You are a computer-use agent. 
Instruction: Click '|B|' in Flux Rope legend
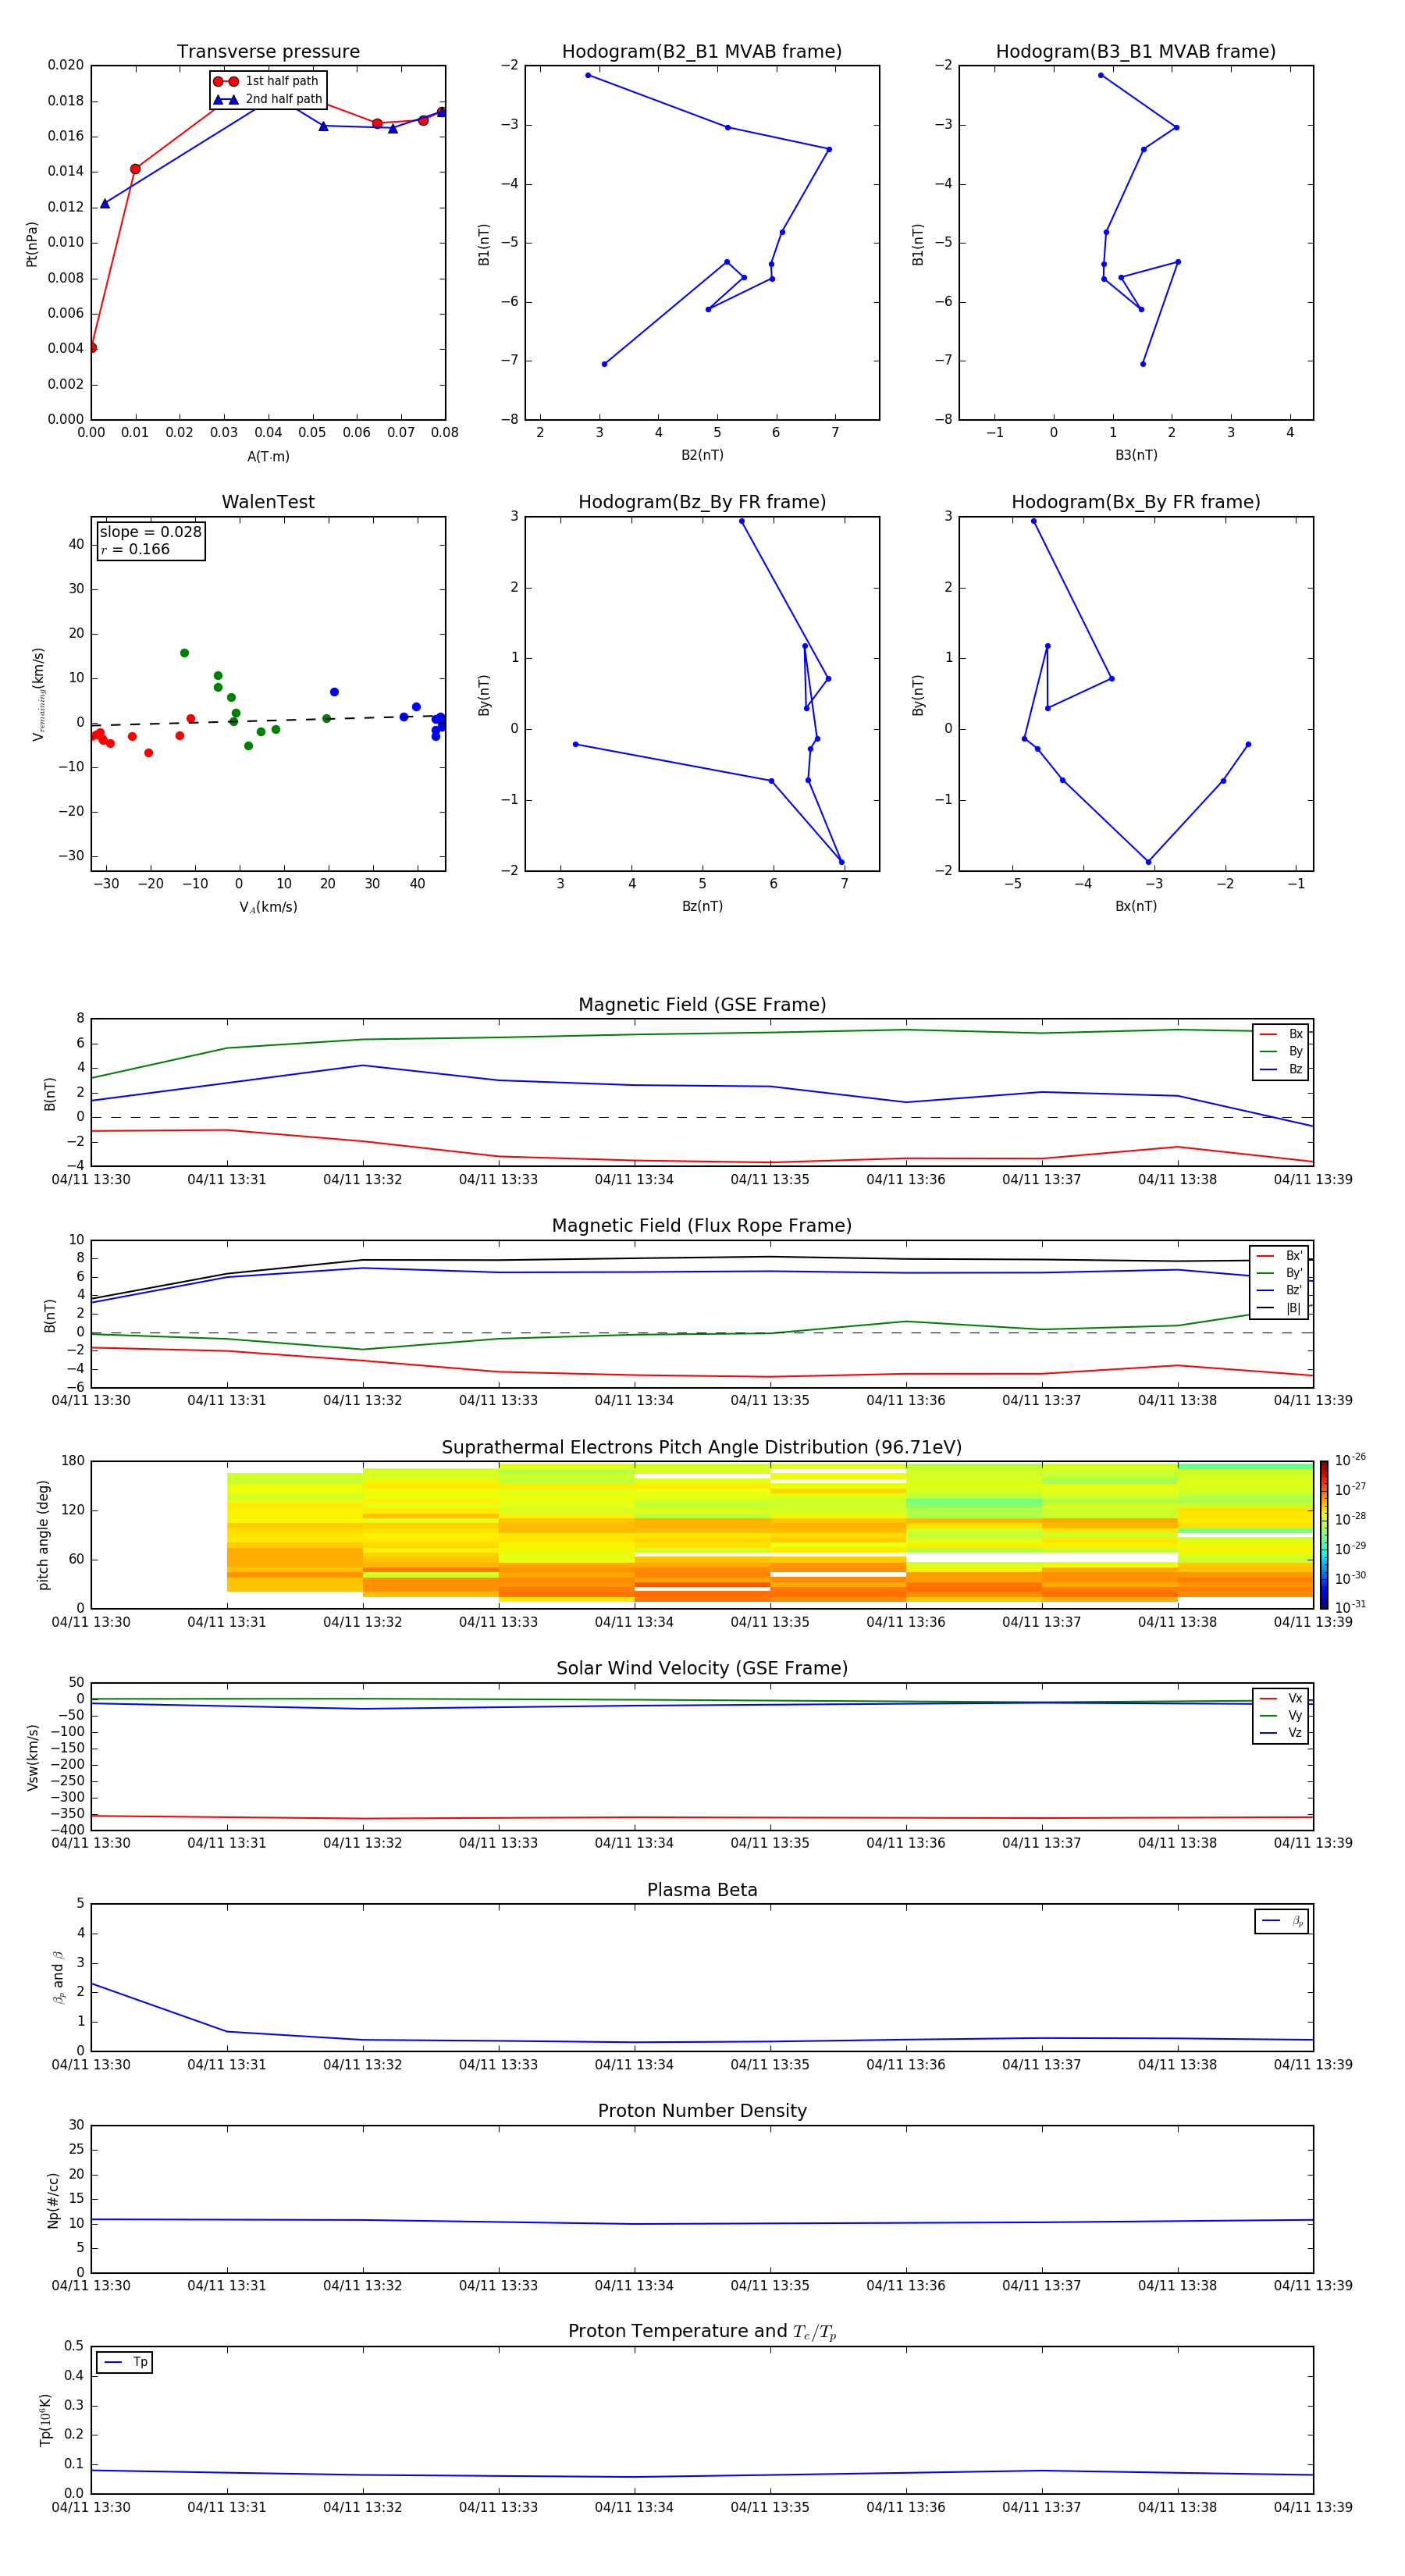[1280, 1308]
